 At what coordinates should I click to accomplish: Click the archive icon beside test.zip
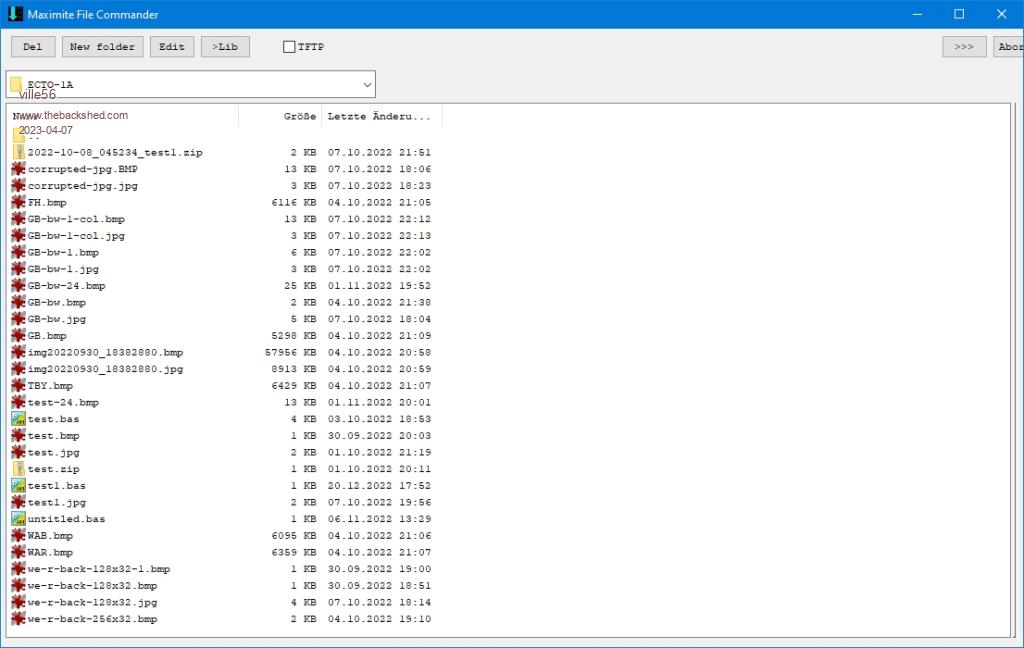pyautogui.click(x=18, y=469)
